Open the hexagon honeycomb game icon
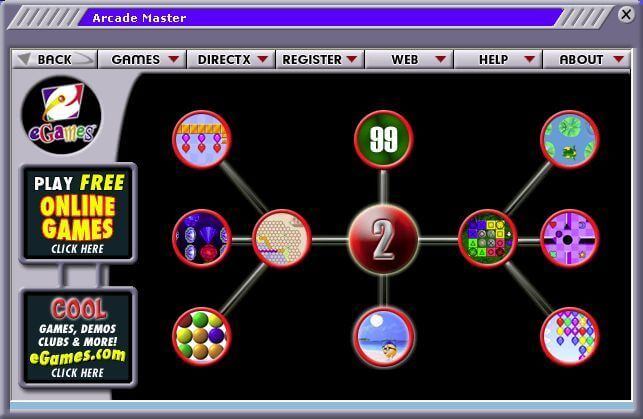This screenshot has height=419, width=643. pyautogui.click(x=281, y=238)
